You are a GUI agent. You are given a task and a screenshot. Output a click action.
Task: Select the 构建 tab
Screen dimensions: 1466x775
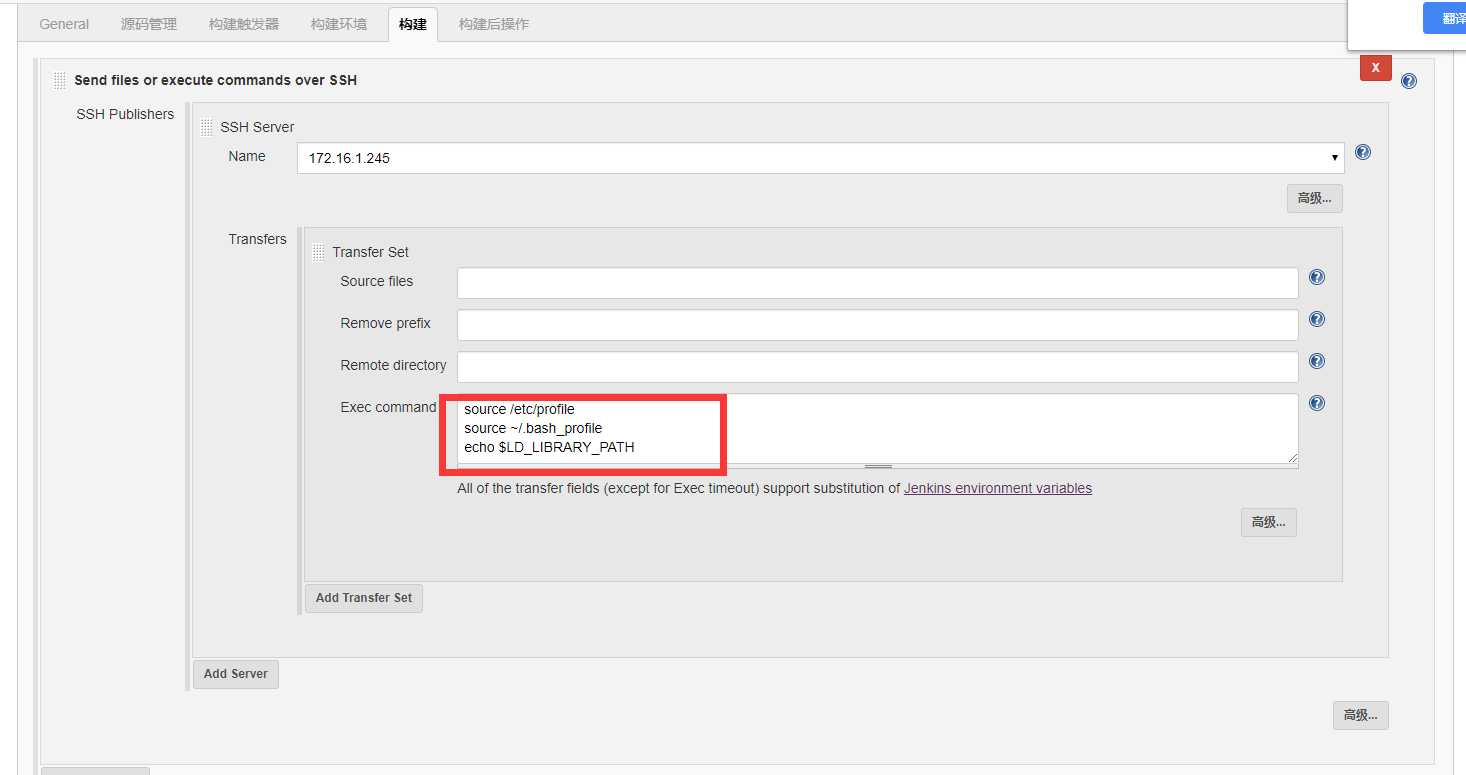pyautogui.click(x=413, y=24)
